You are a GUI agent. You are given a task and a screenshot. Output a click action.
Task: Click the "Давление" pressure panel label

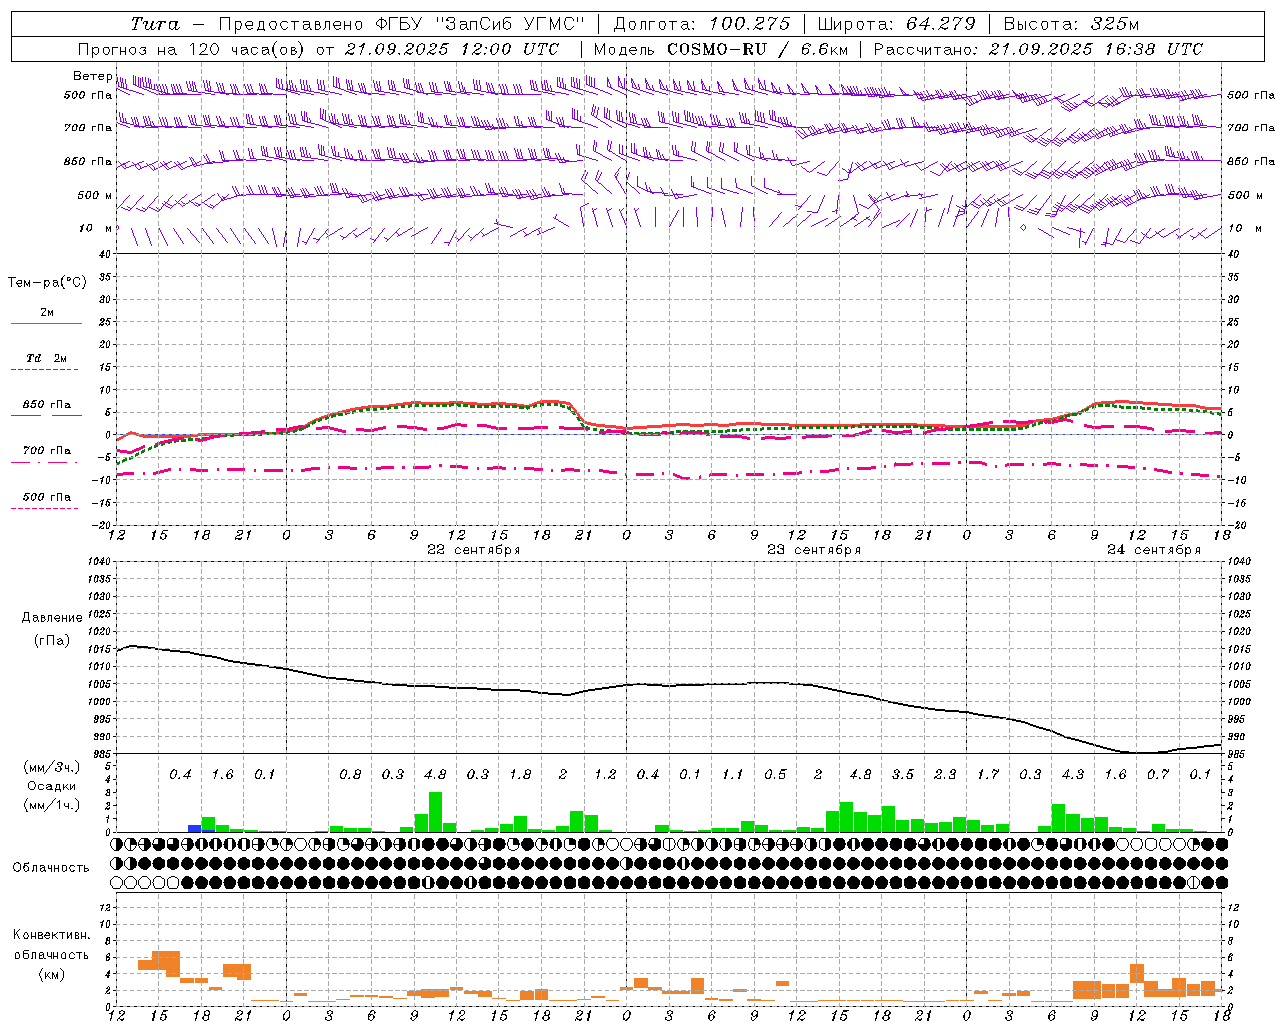click(52, 618)
